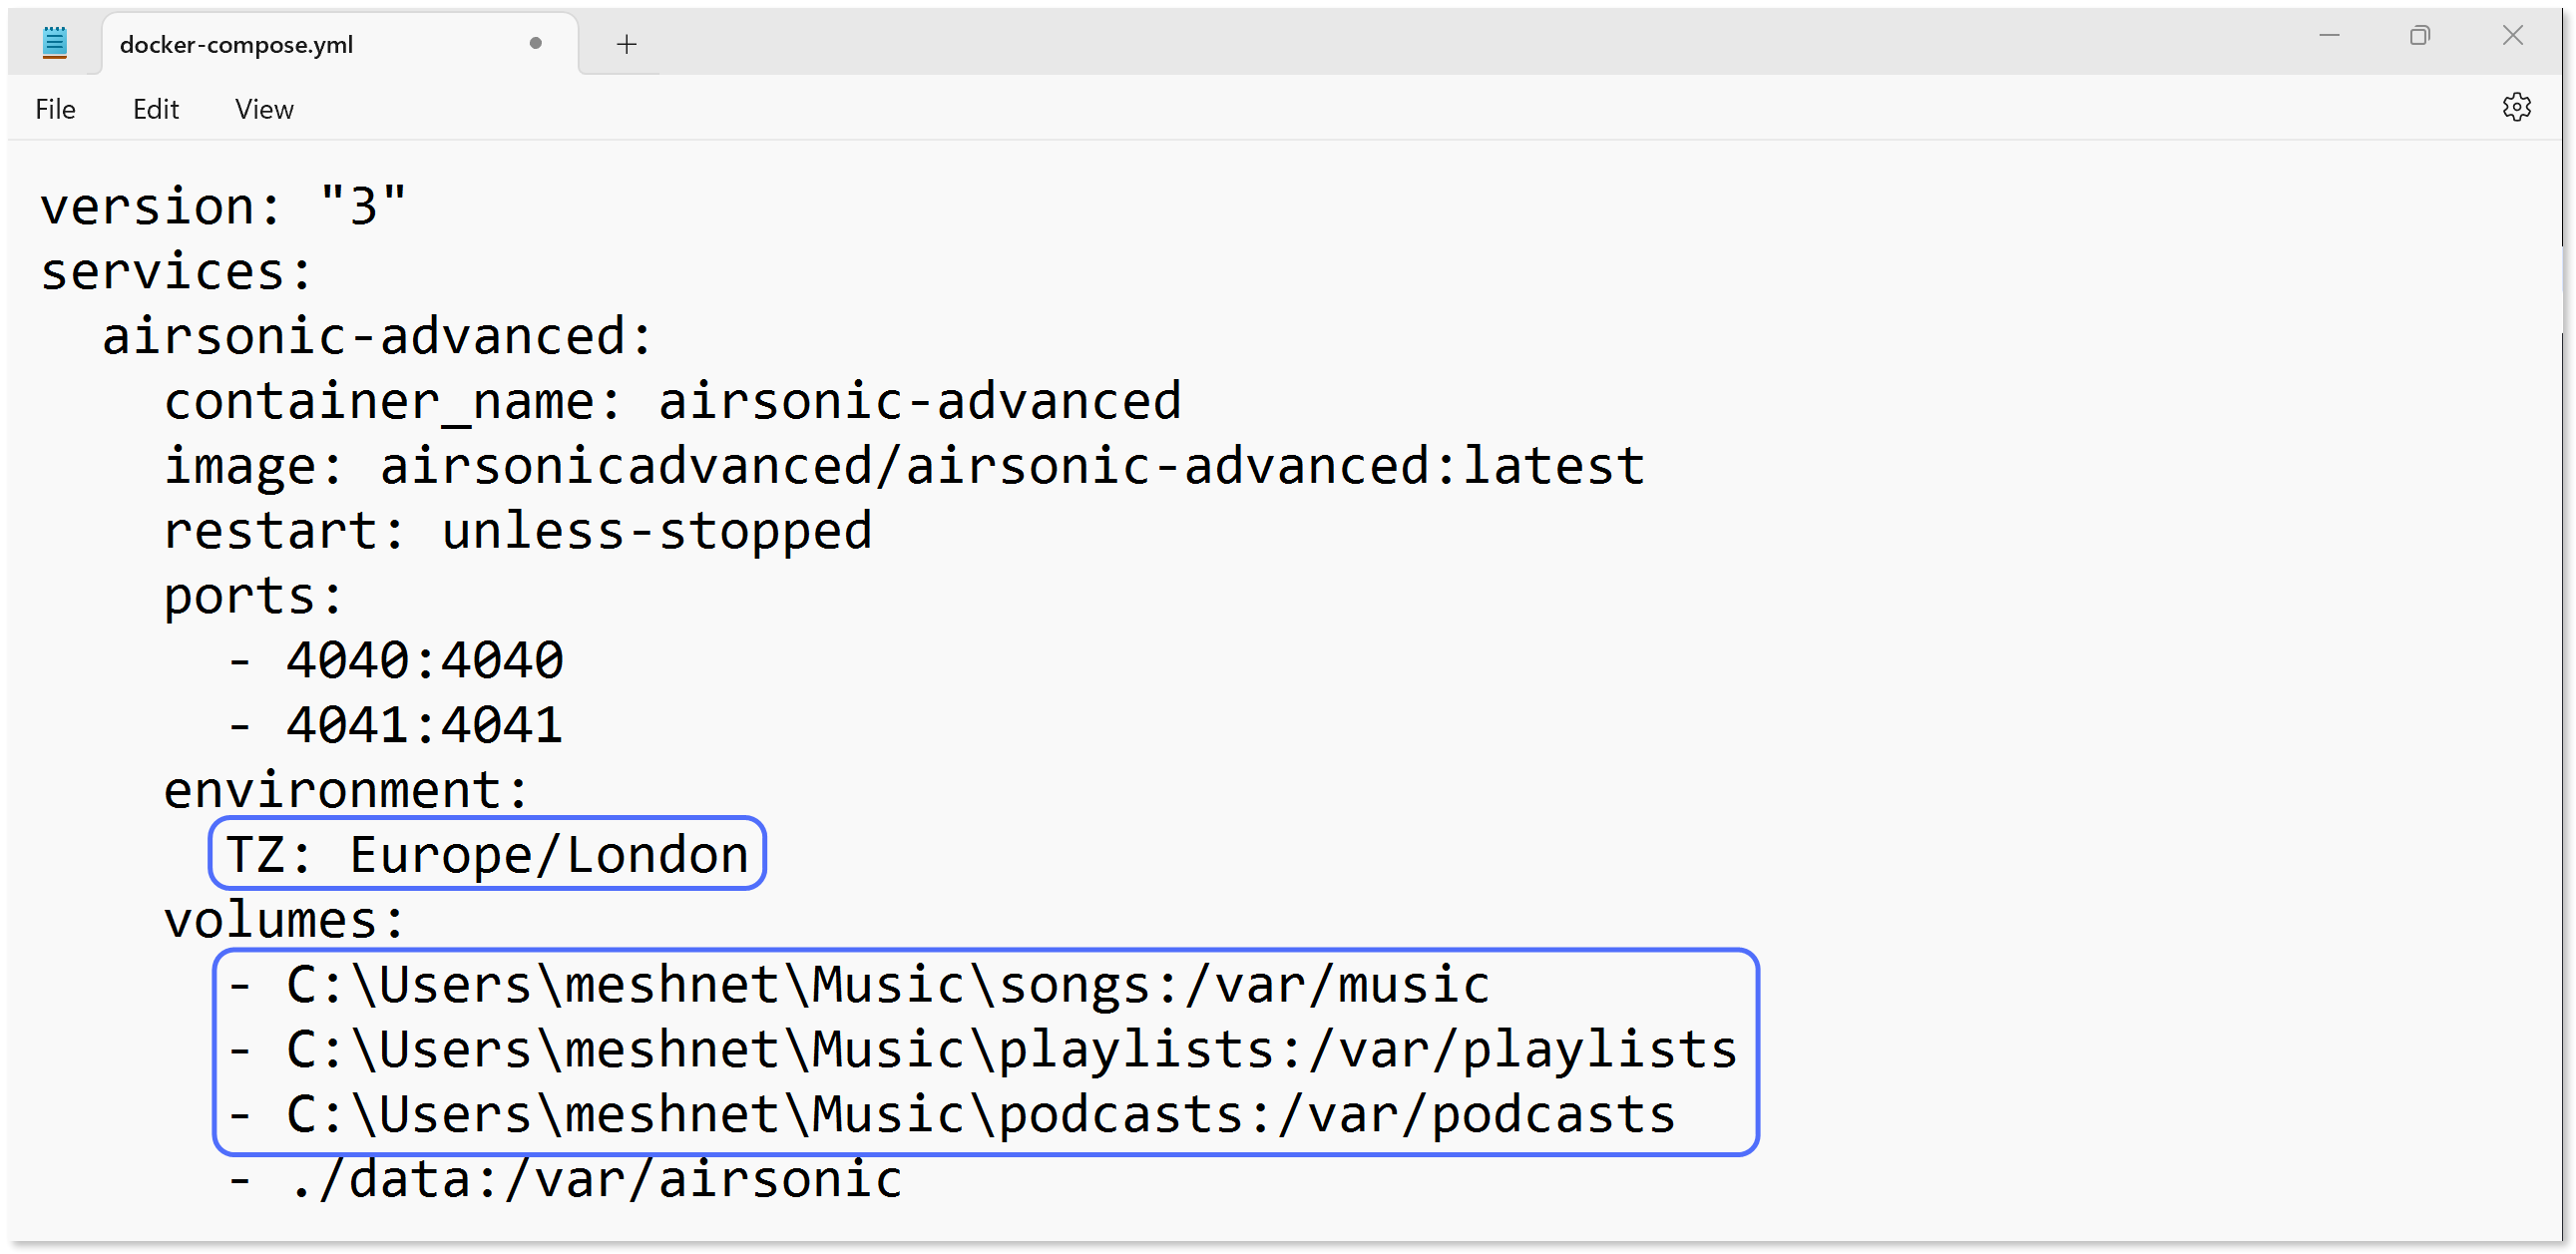The height and width of the screenshot is (1254, 2576).
Task: Click the Notepad application icon
Action: point(55,42)
